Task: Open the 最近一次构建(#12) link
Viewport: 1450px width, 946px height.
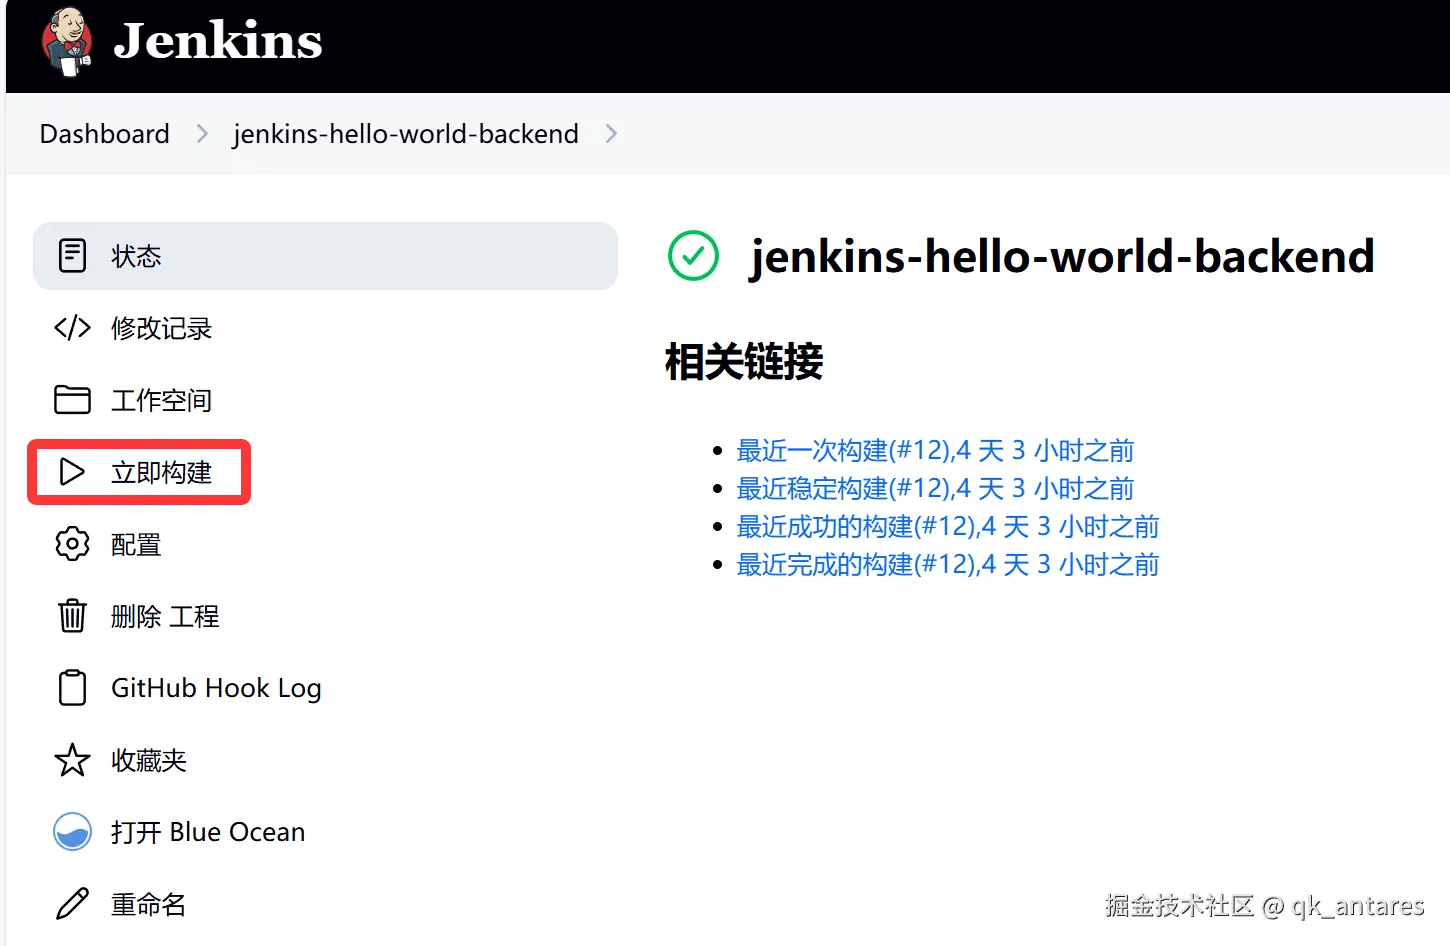Action: (x=935, y=451)
